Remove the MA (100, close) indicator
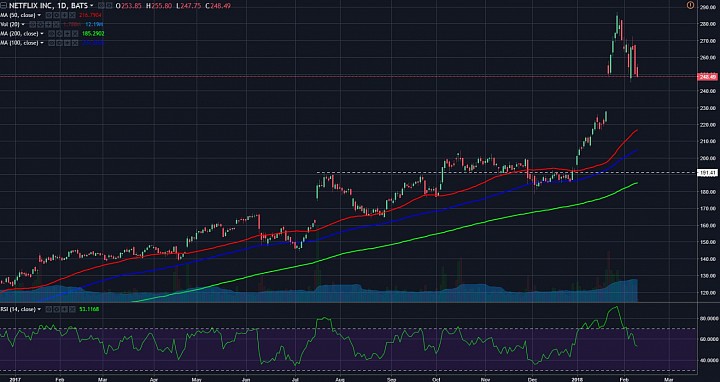This screenshot has height=382, width=720. (x=75, y=43)
